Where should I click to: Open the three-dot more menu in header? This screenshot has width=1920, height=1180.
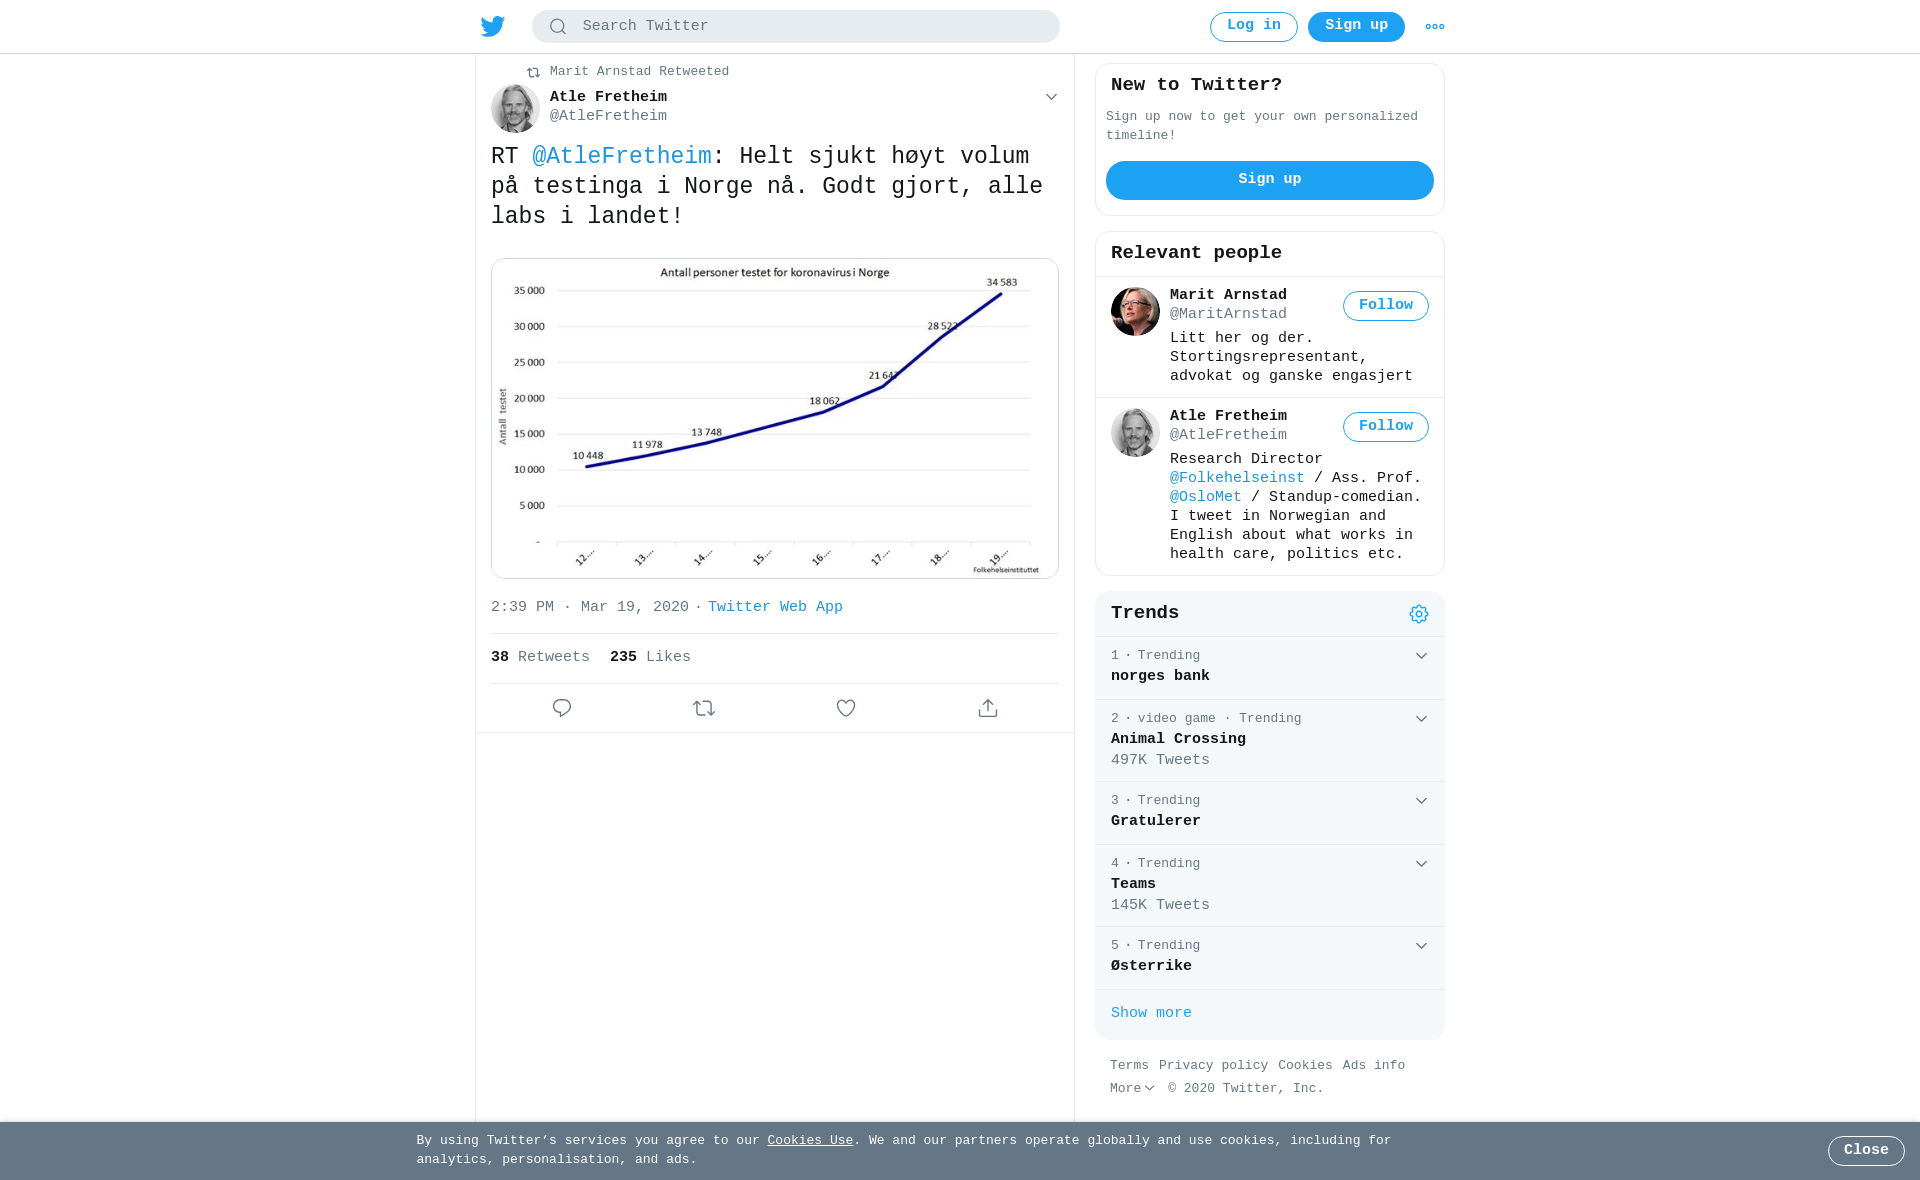click(1435, 27)
